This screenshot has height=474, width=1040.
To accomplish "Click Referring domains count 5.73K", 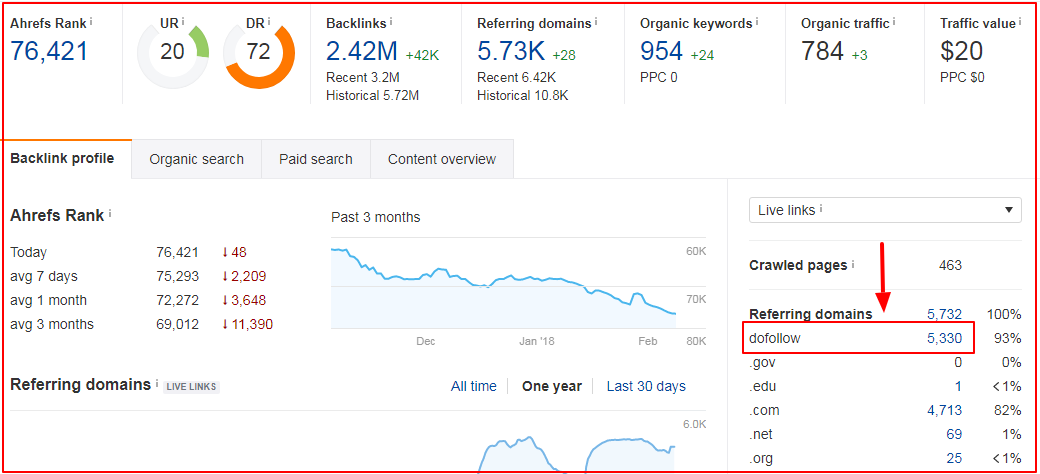I will tap(511, 51).
